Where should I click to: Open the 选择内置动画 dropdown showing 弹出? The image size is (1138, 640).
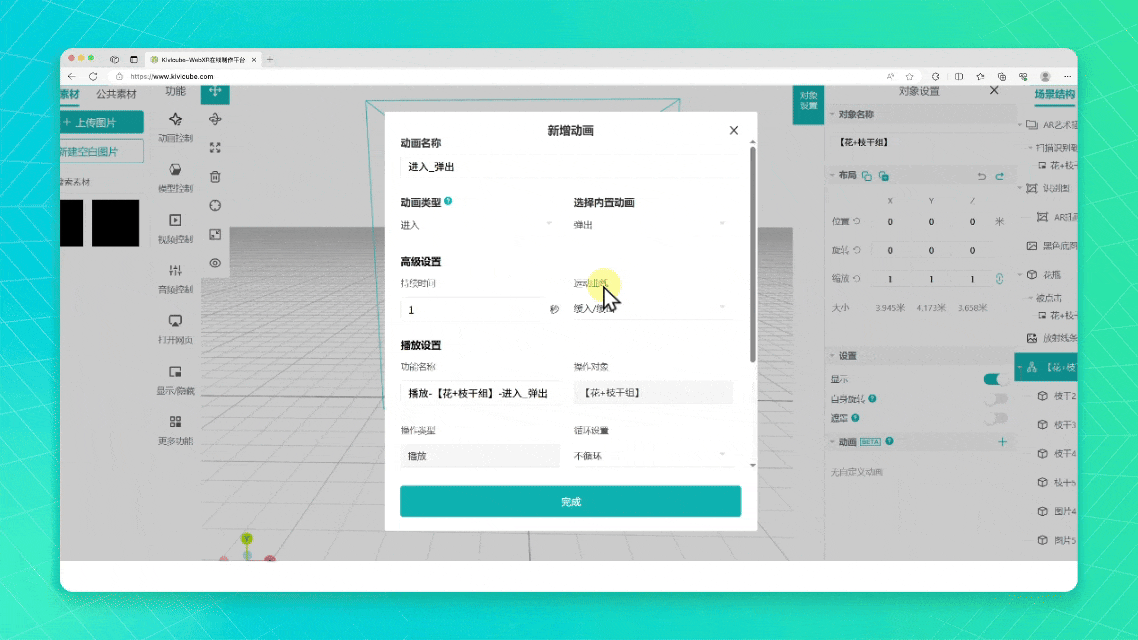(x=650, y=225)
